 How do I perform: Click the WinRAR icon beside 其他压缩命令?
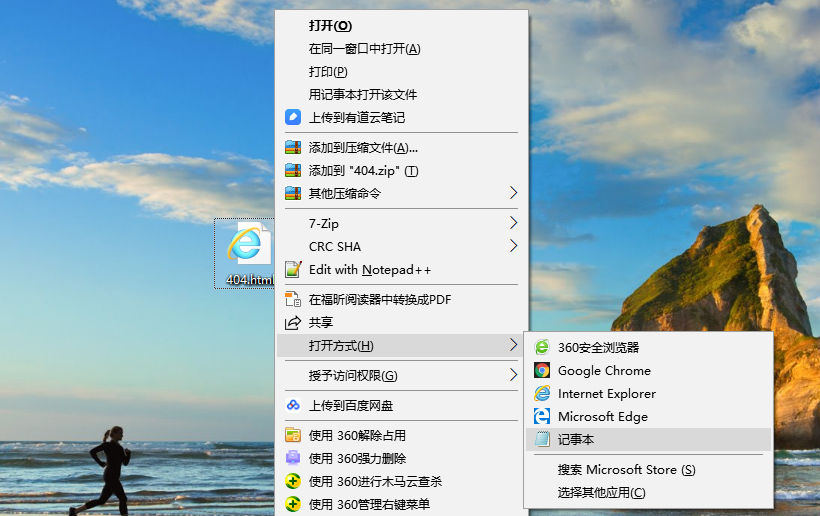click(293, 193)
